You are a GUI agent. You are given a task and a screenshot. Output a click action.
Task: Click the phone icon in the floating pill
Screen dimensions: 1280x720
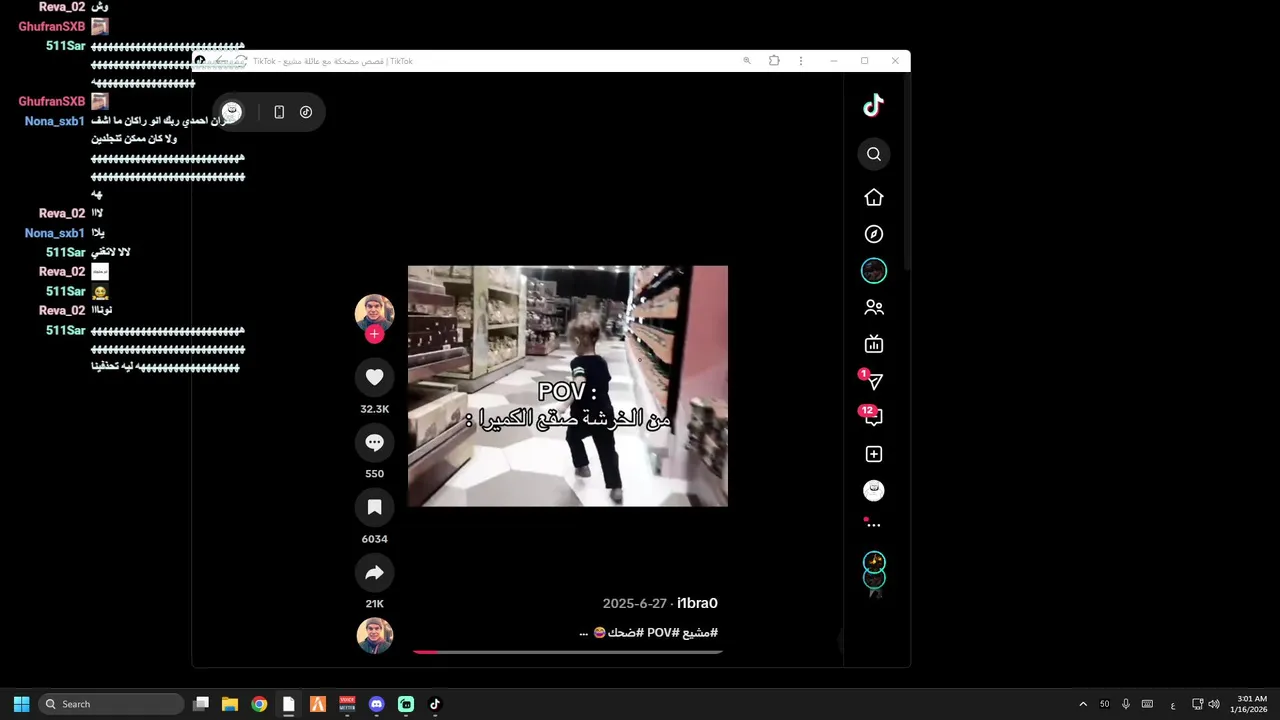click(x=279, y=112)
